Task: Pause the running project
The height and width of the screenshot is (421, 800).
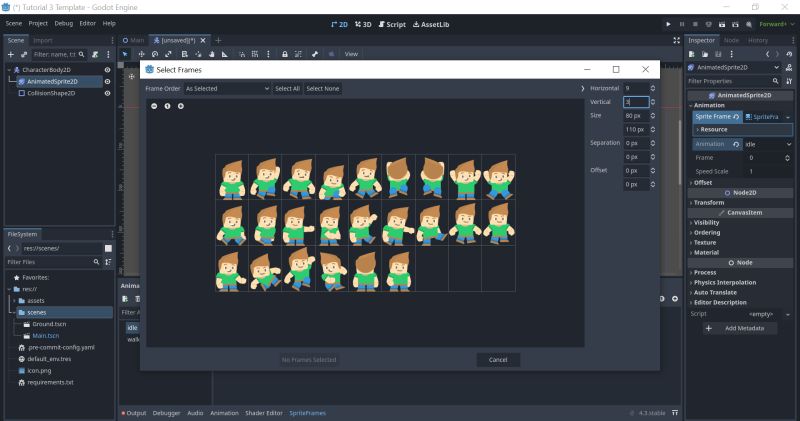Action: (x=682, y=24)
